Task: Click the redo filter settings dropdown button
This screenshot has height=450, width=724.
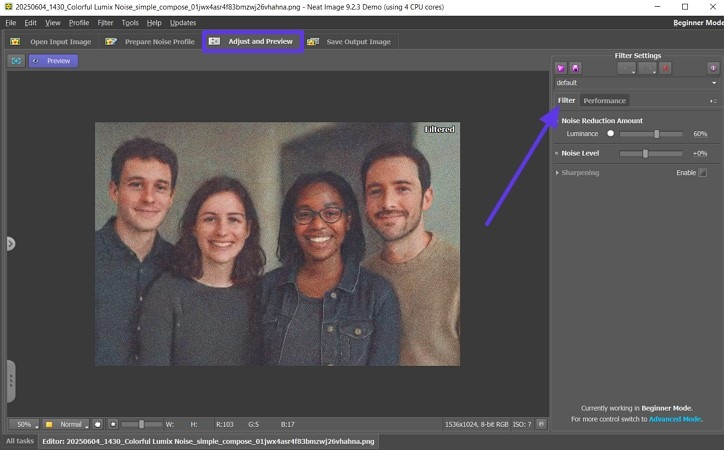Action: click(647, 68)
